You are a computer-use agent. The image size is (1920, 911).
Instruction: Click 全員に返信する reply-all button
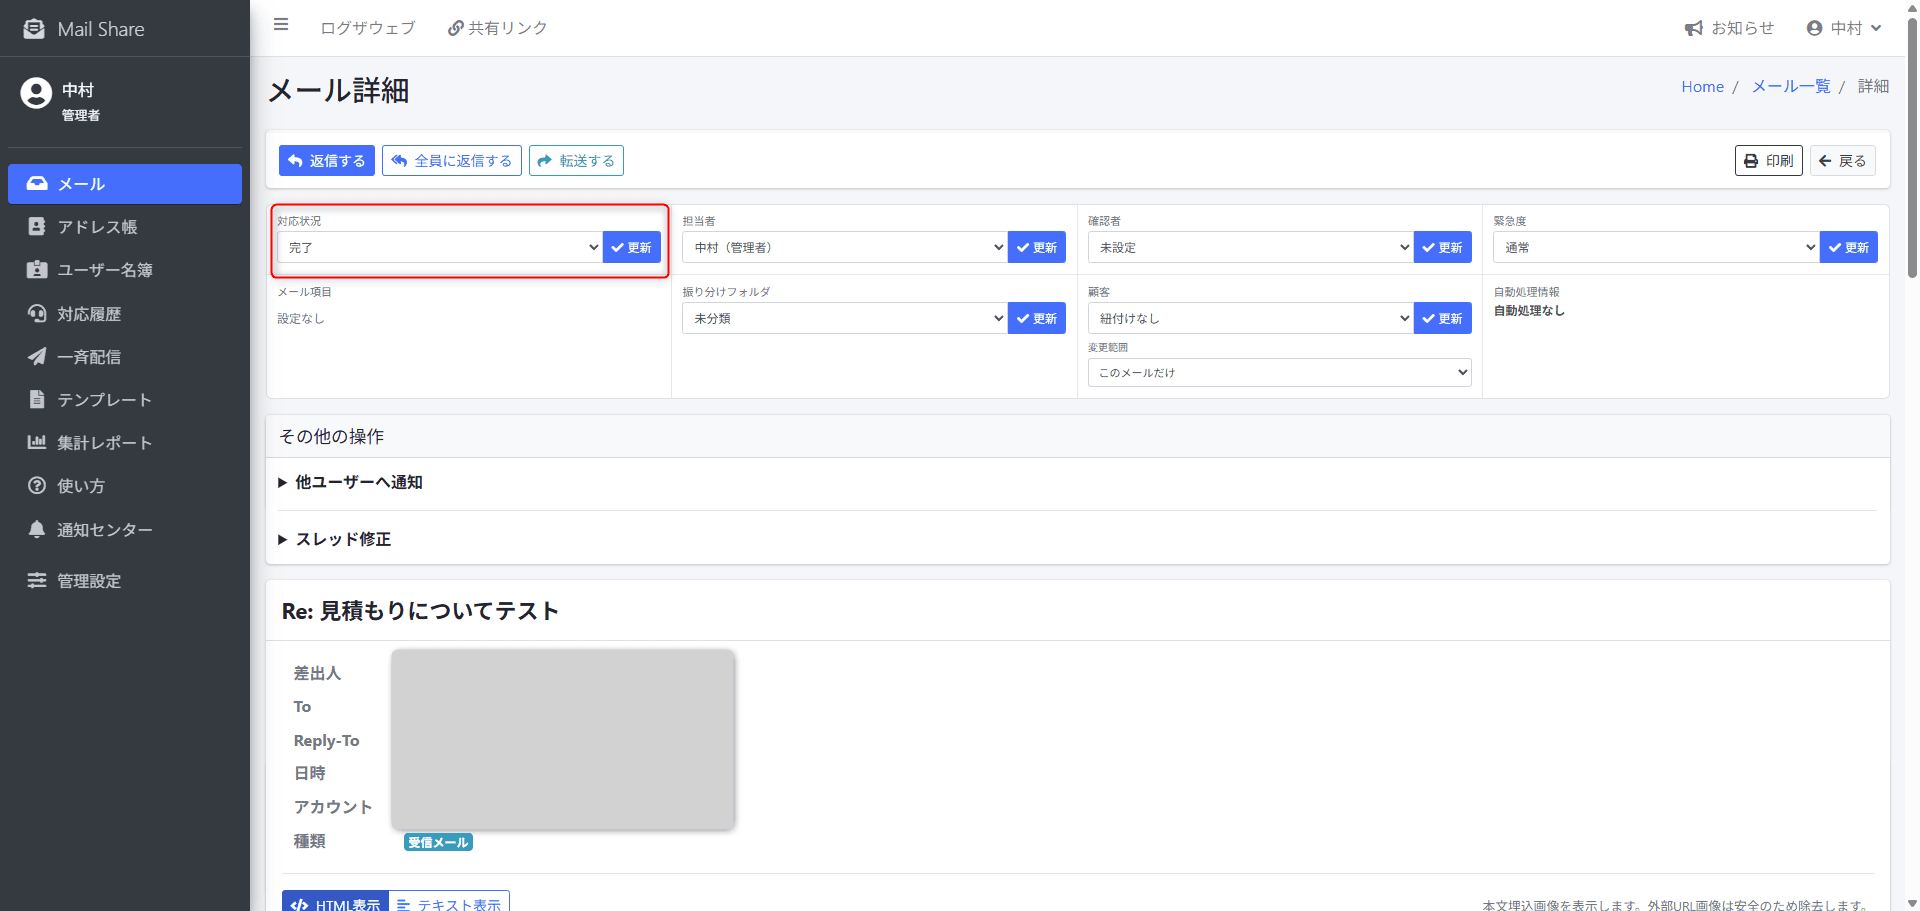click(x=452, y=161)
